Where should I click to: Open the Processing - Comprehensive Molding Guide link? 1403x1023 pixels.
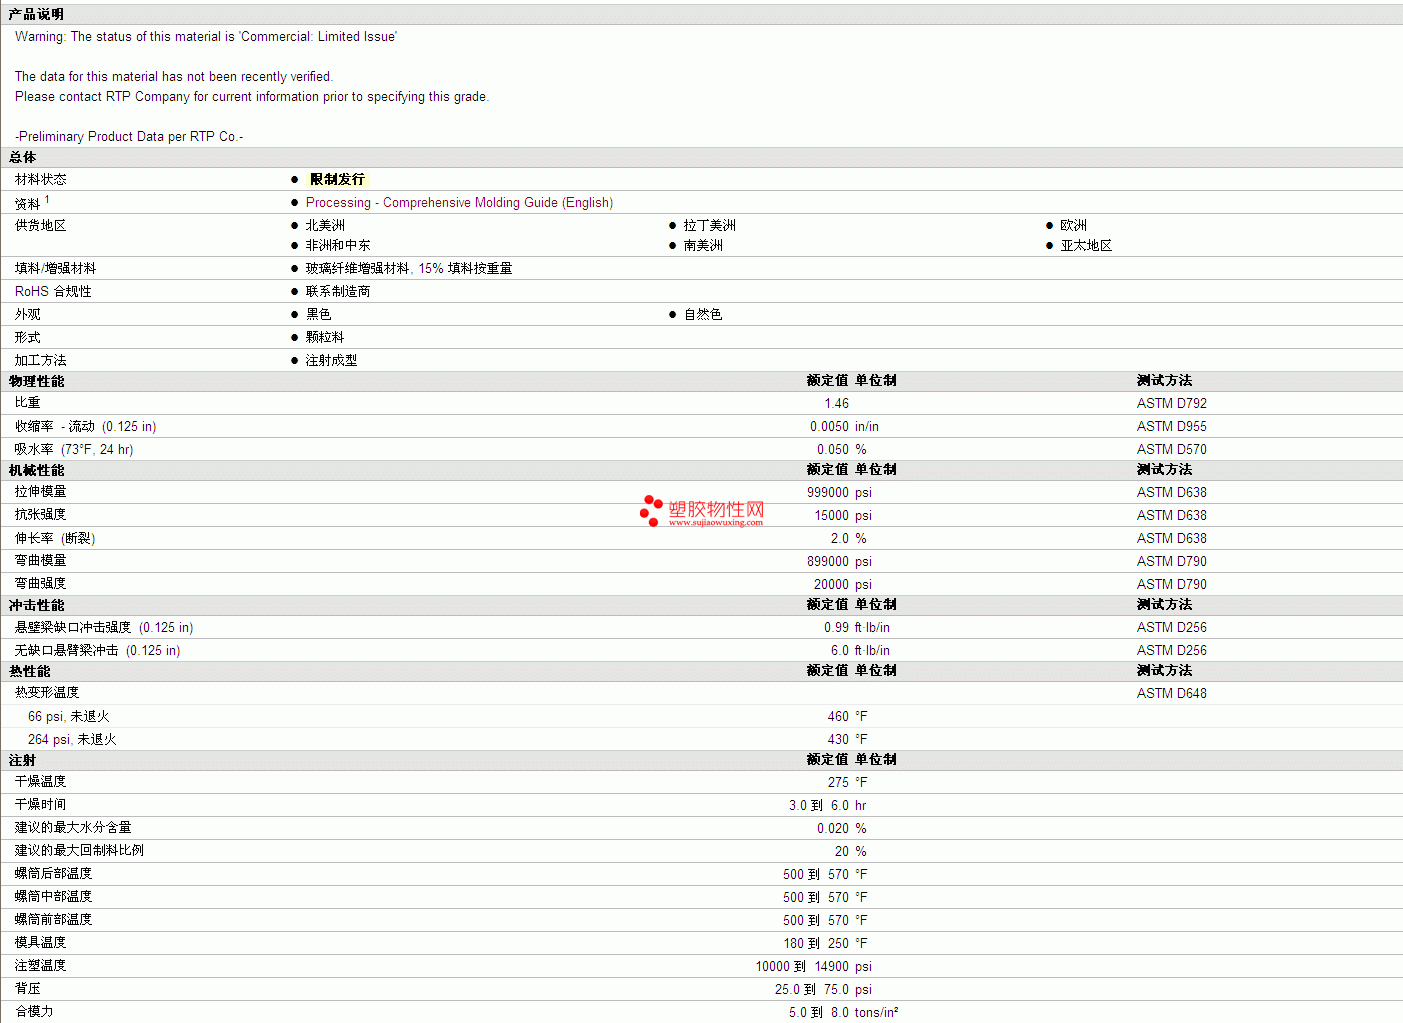[459, 202]
